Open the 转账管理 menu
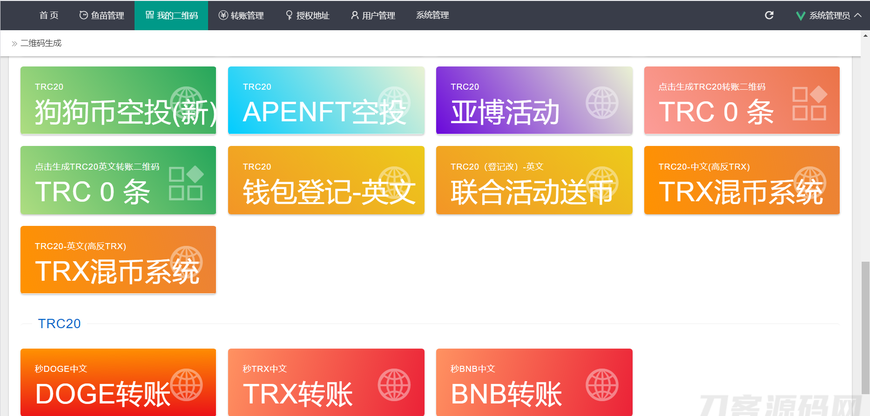 click(x=240, y=15)
